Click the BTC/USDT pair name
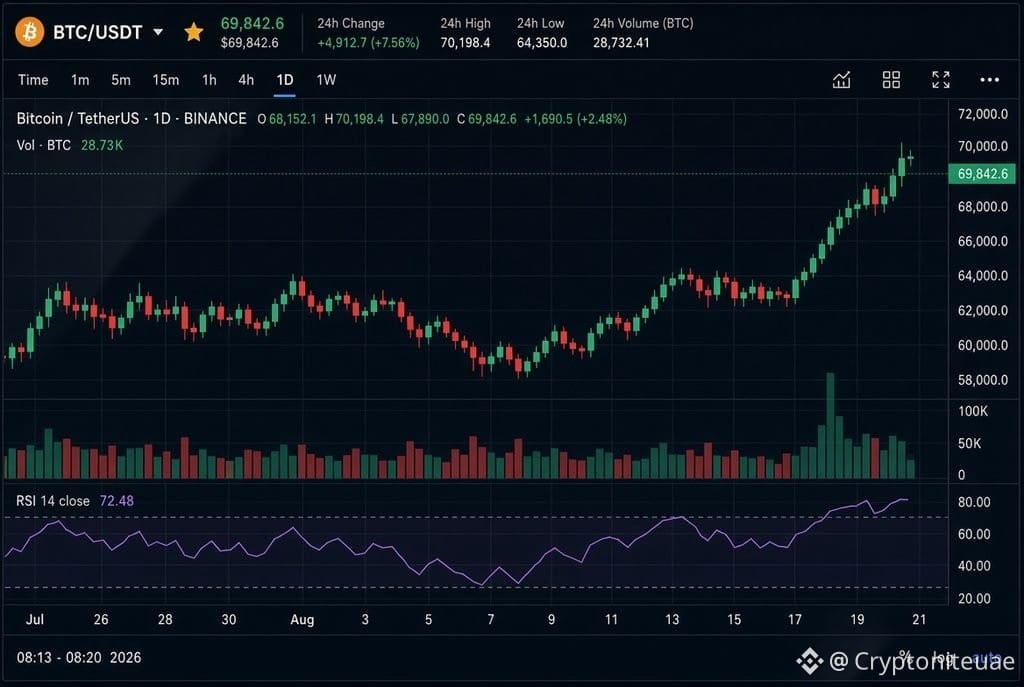 [97, 32]
